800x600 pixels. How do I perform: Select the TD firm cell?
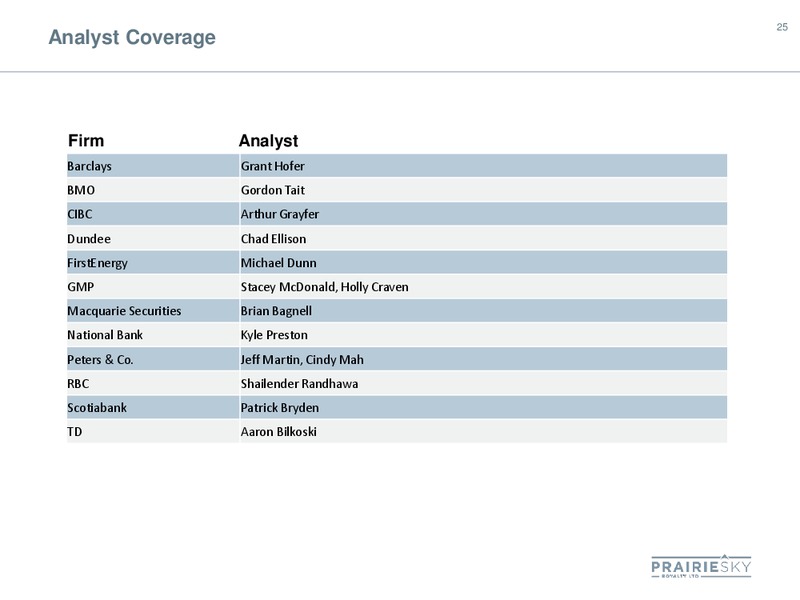click(x=153, y=432)
